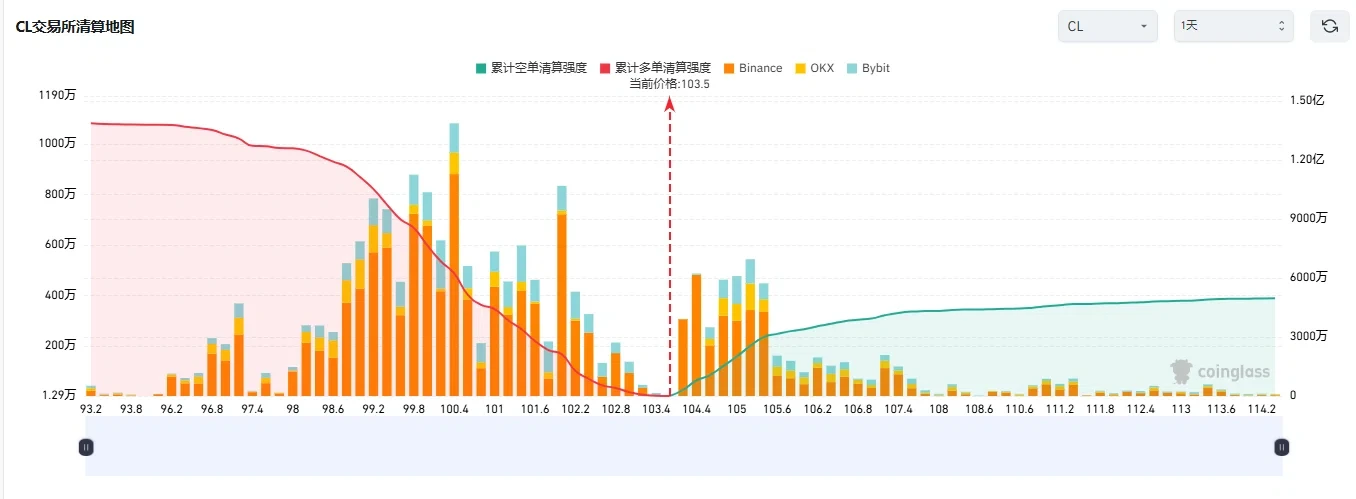Viewport: 1356px width, 499px height.
Task: Click the orange Binance legend swatch
Action: click(730, 68)
